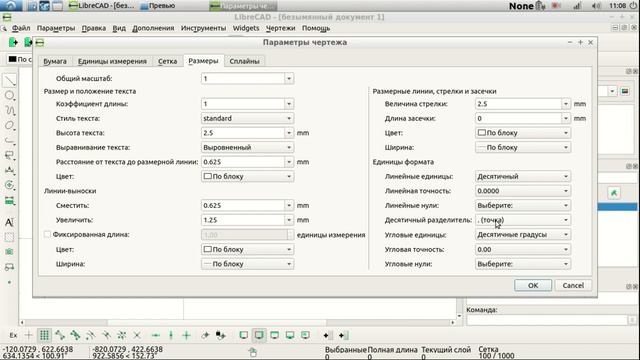Open the Линейные нули dropdown

pyautogui.click(x=523, y=205)
